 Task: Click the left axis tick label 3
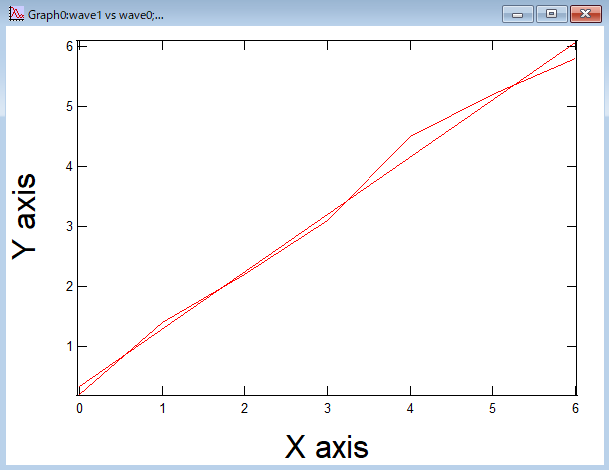click(x=68, y=227)
